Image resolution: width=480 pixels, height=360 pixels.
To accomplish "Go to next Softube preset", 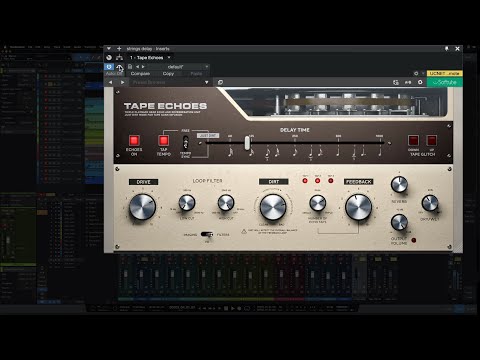I will 123,82.
